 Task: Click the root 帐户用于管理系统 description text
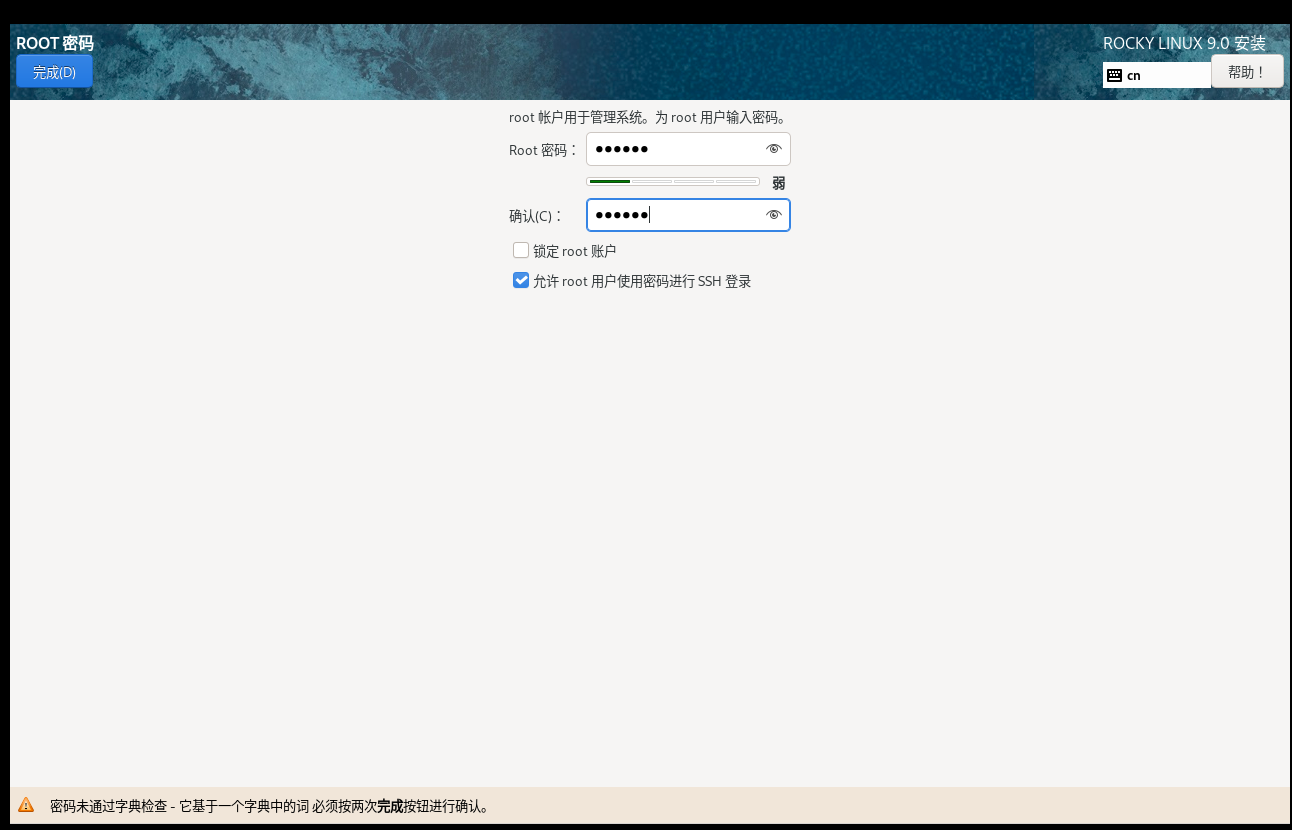(649, 117)
